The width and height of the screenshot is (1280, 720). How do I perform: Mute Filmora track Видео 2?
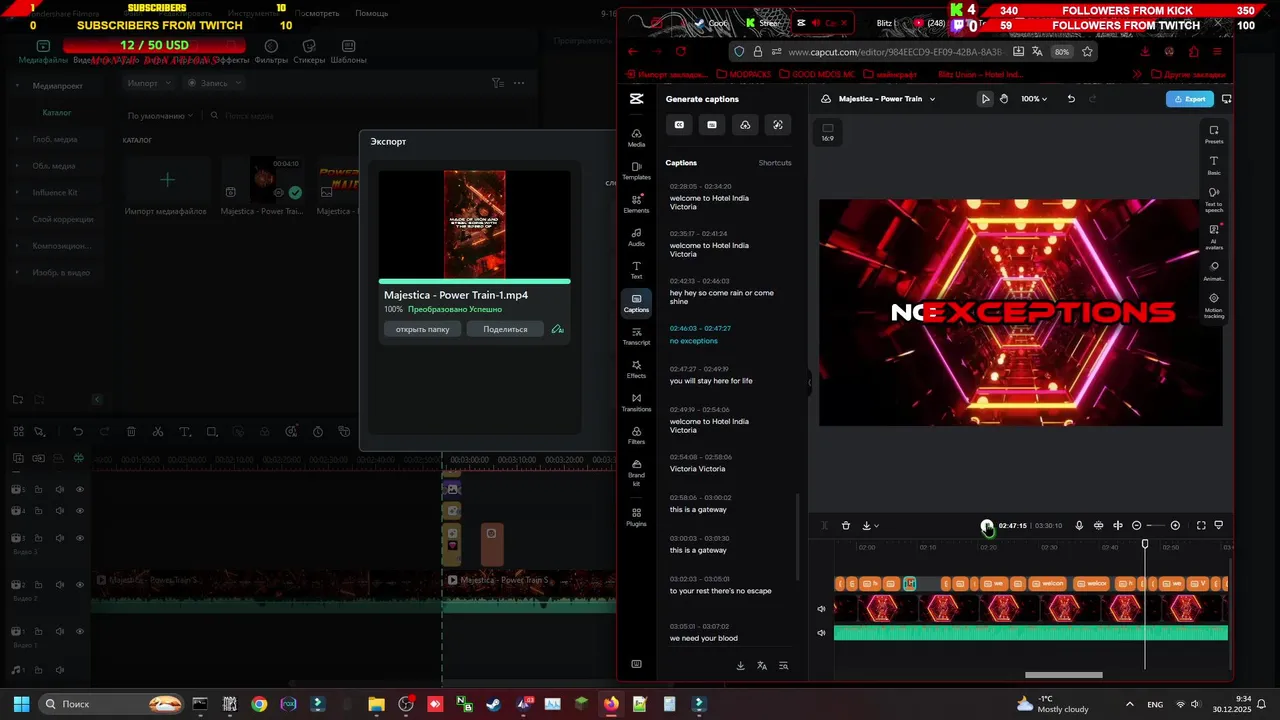click(x=59, y=585)
